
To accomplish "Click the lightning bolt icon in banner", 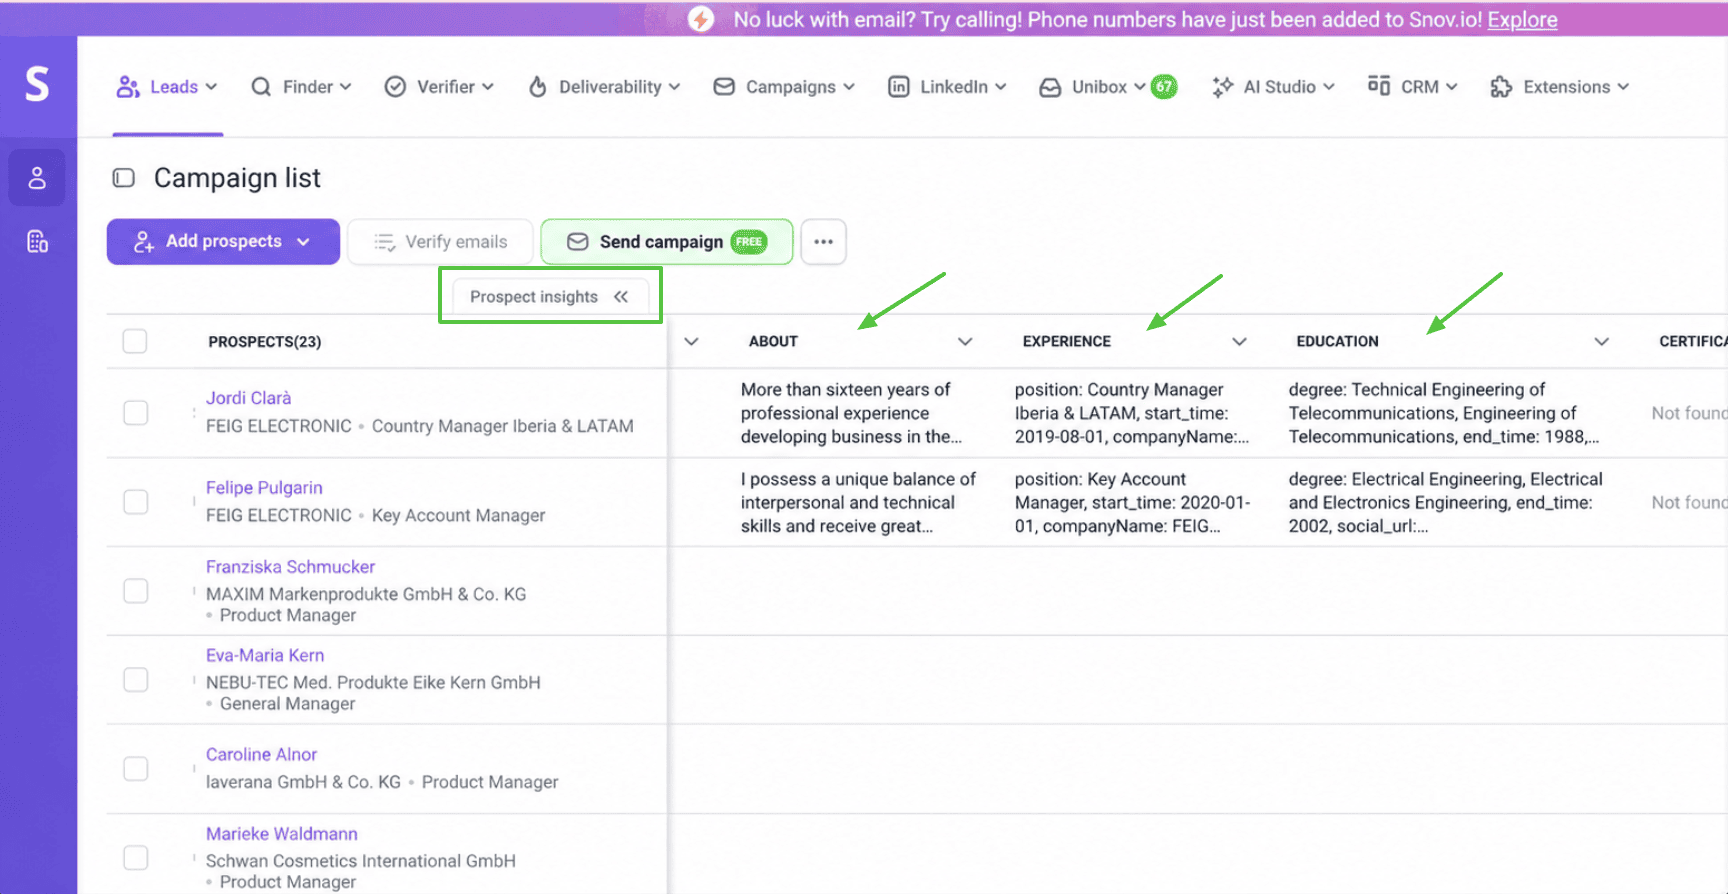I will 701,19.
